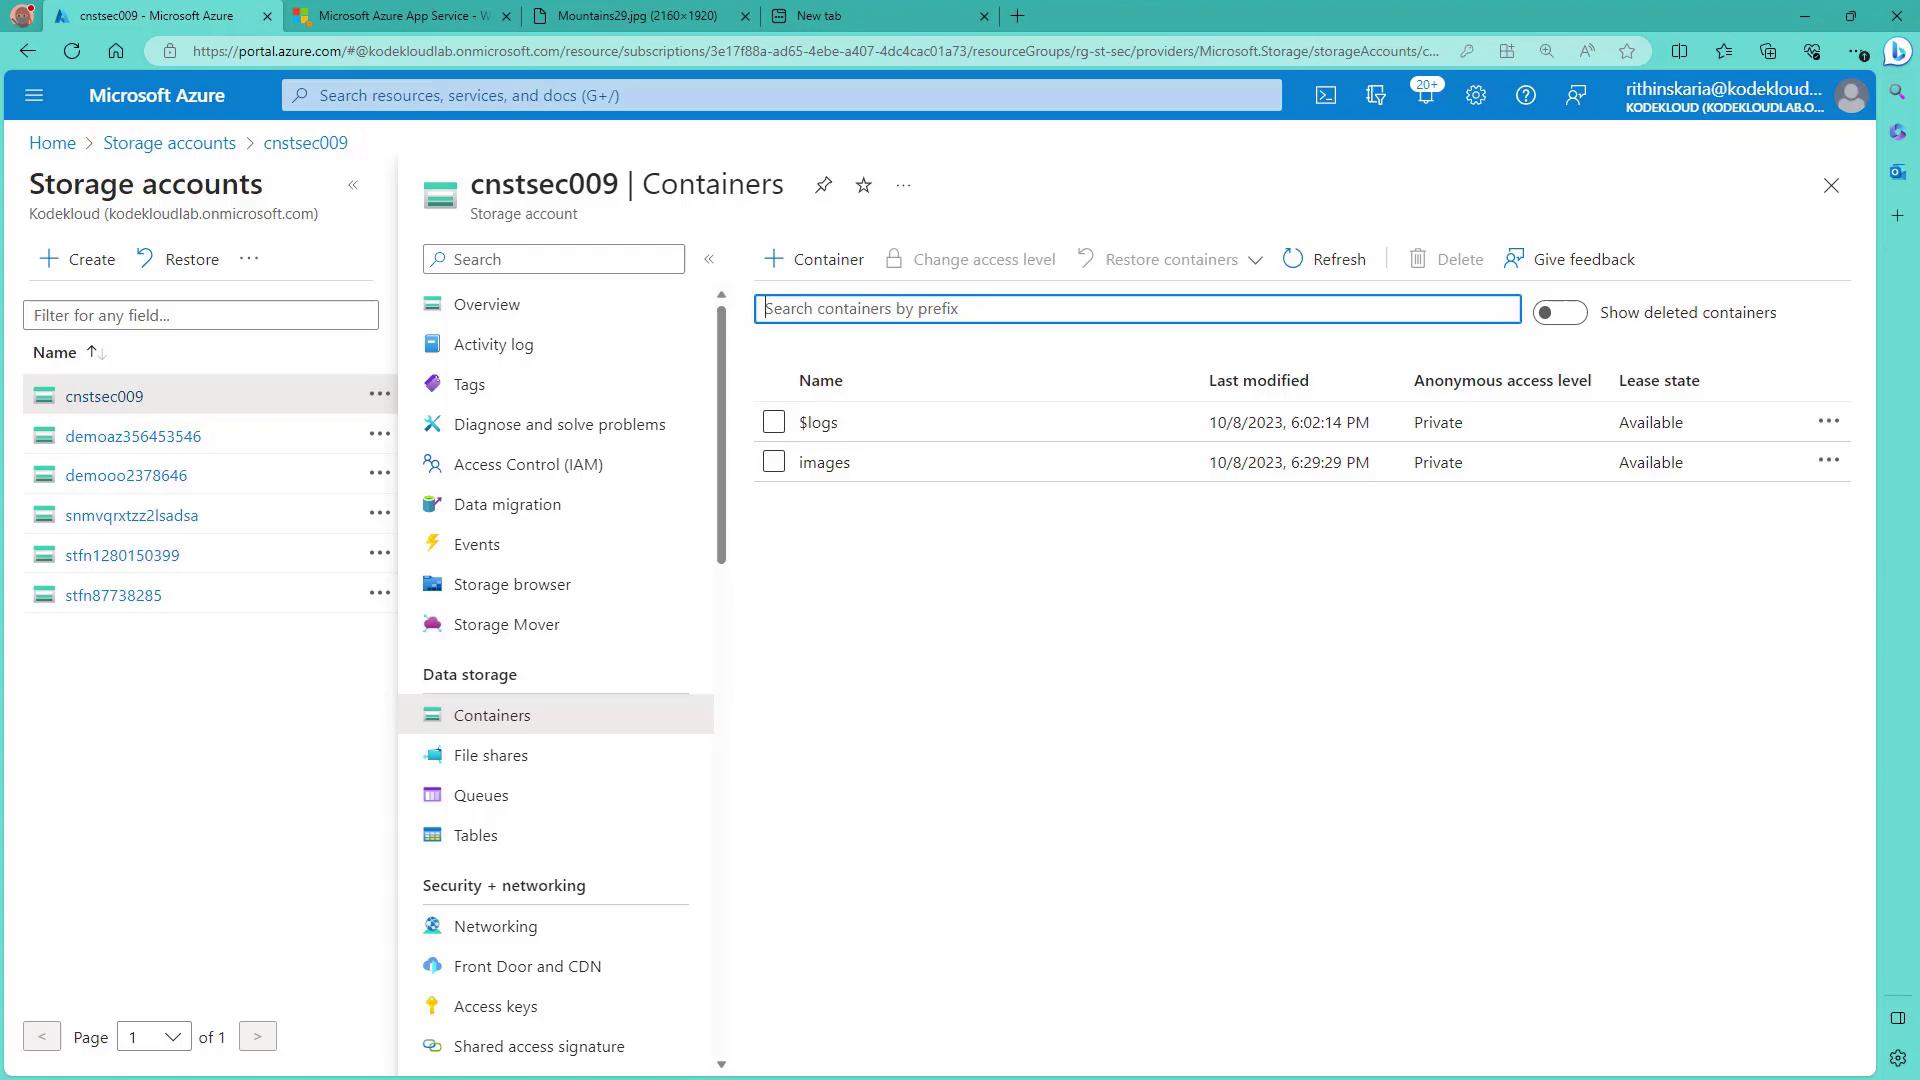
Task: Open the notifications bell icon
Action: (x=1425, y=95)
